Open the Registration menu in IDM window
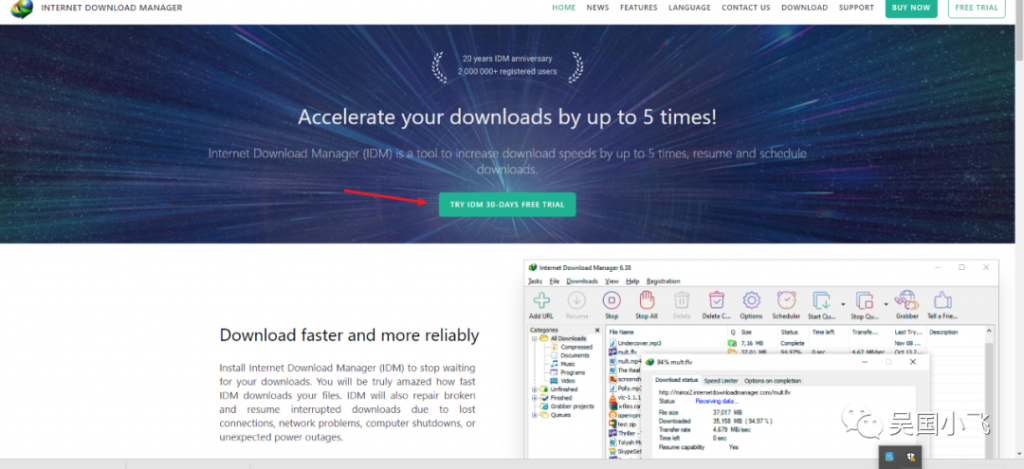The image size is (1024, 469). point(663,281)
